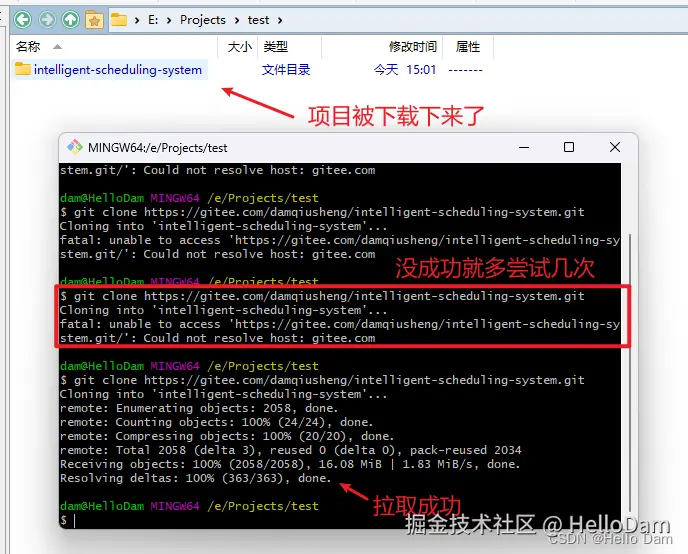This screenshot has width=688, height=554.
Task: Click the Forward navigation arrow button
Action: [x=47, y=20]
